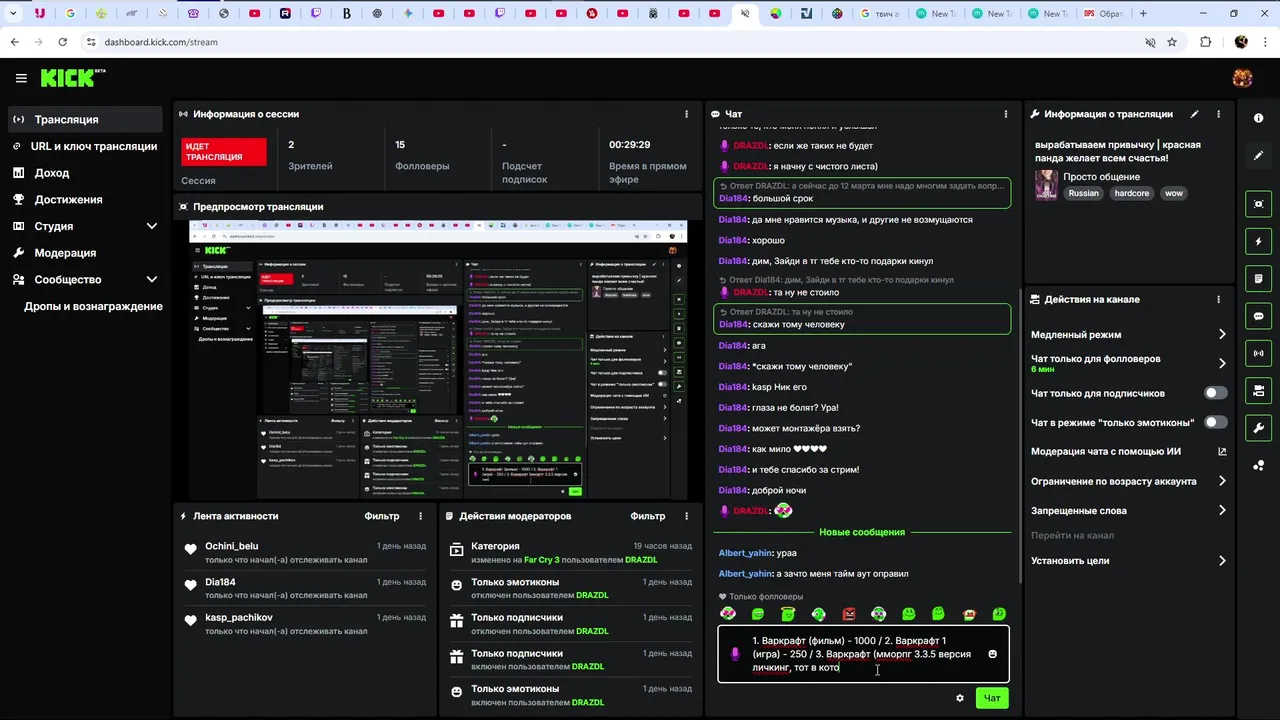
Task: Toggle the stream preview widget icon
Action: click(1258, 204)
